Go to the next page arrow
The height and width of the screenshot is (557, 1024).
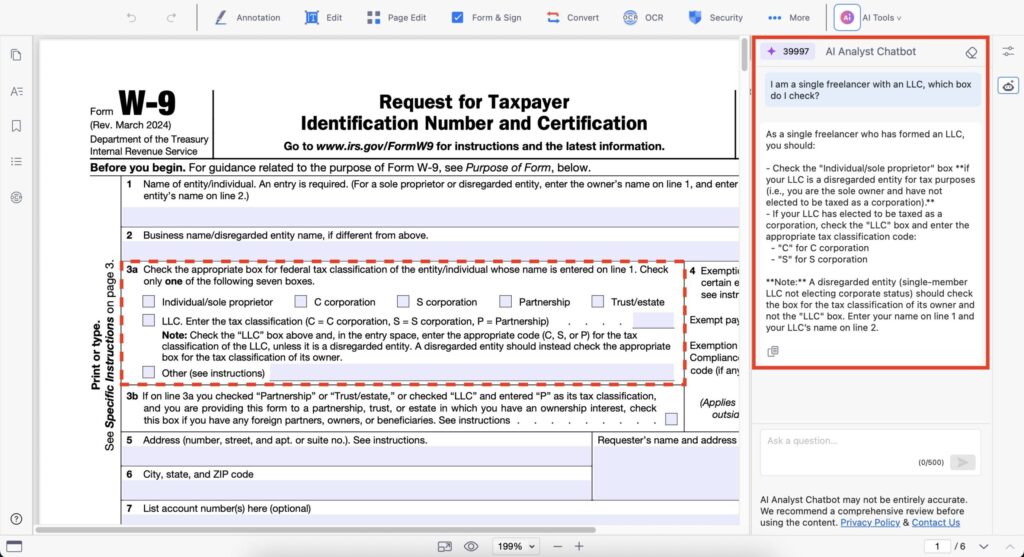(x=984, y=547)
